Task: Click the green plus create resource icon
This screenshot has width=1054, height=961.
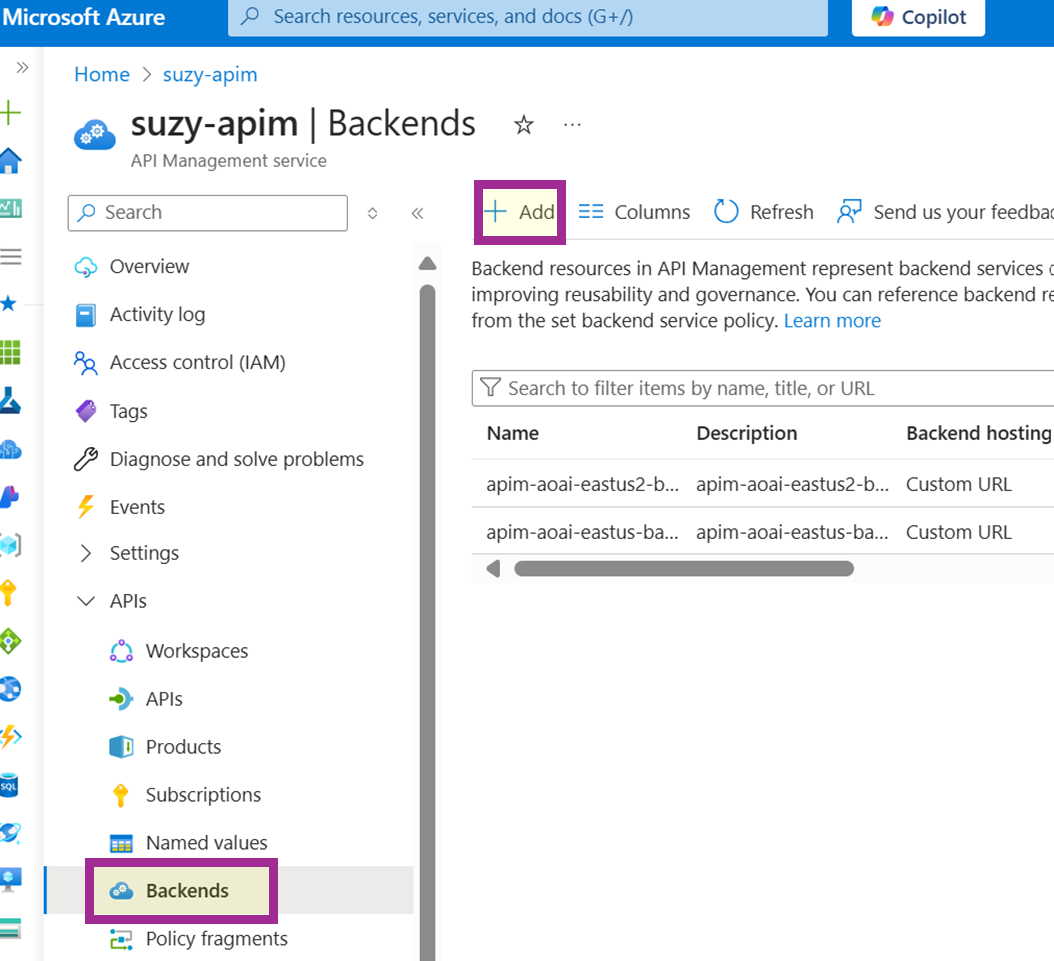Action: click(x=10, y=112)
